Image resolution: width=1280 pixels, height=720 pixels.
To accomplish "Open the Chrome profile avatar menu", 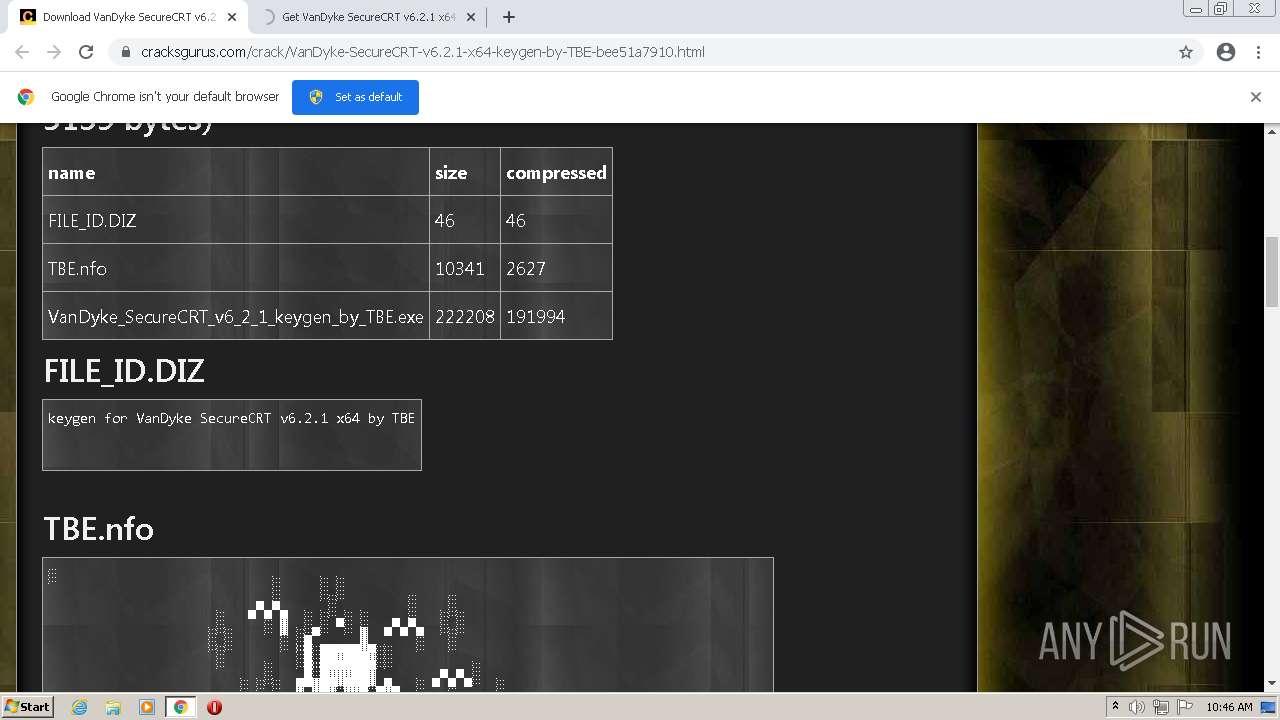I will click(x=1226, y=52).
